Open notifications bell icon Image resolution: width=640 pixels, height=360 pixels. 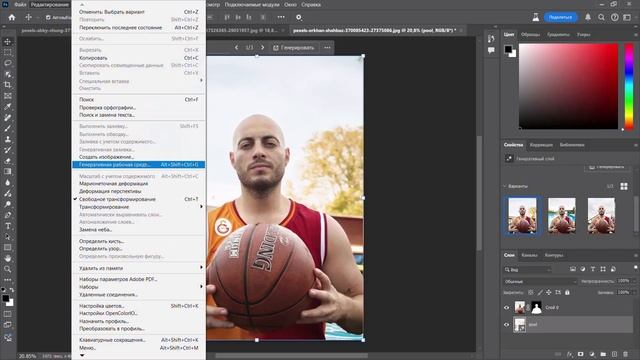pyautogui.click(x=588, y=17)
